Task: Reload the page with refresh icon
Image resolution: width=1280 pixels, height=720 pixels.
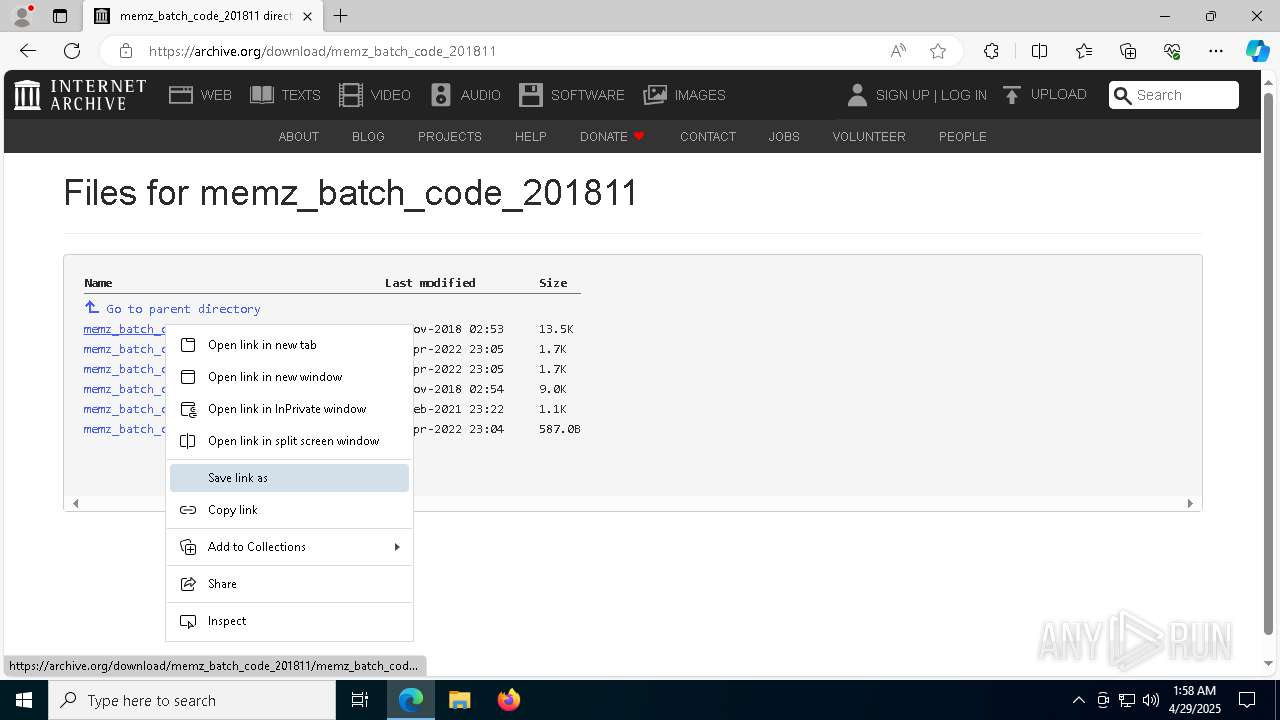Action: point(72,51)
